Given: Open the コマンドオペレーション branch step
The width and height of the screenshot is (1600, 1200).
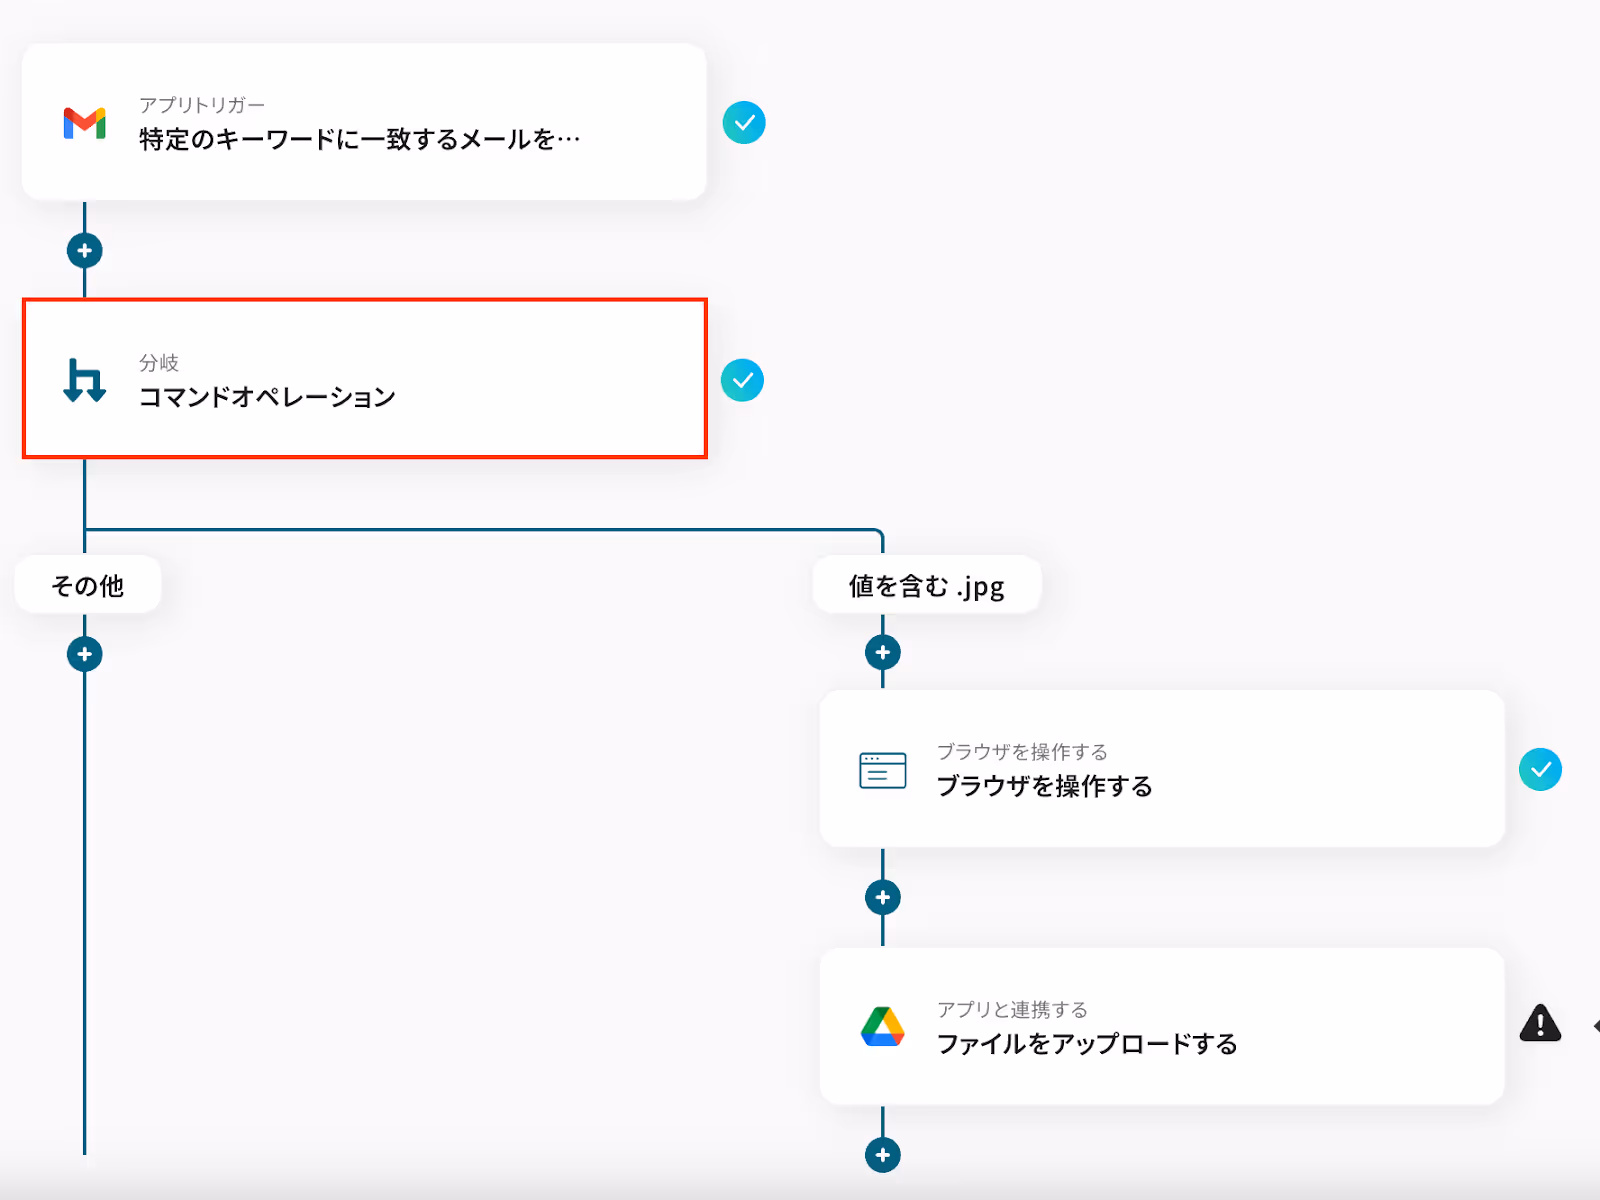Looking at the screenshot, I should click(x=365, y=379).
